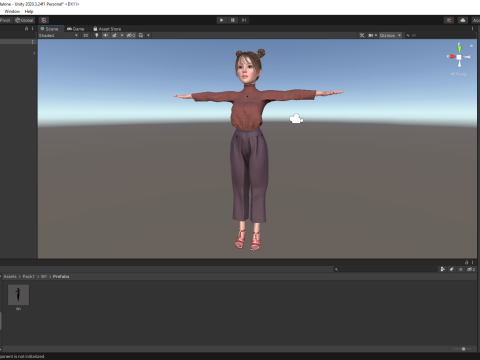Expand the Hierarchy scene row arrow
The width and height of the screenshot is (480, 360).
click(34, 53)
